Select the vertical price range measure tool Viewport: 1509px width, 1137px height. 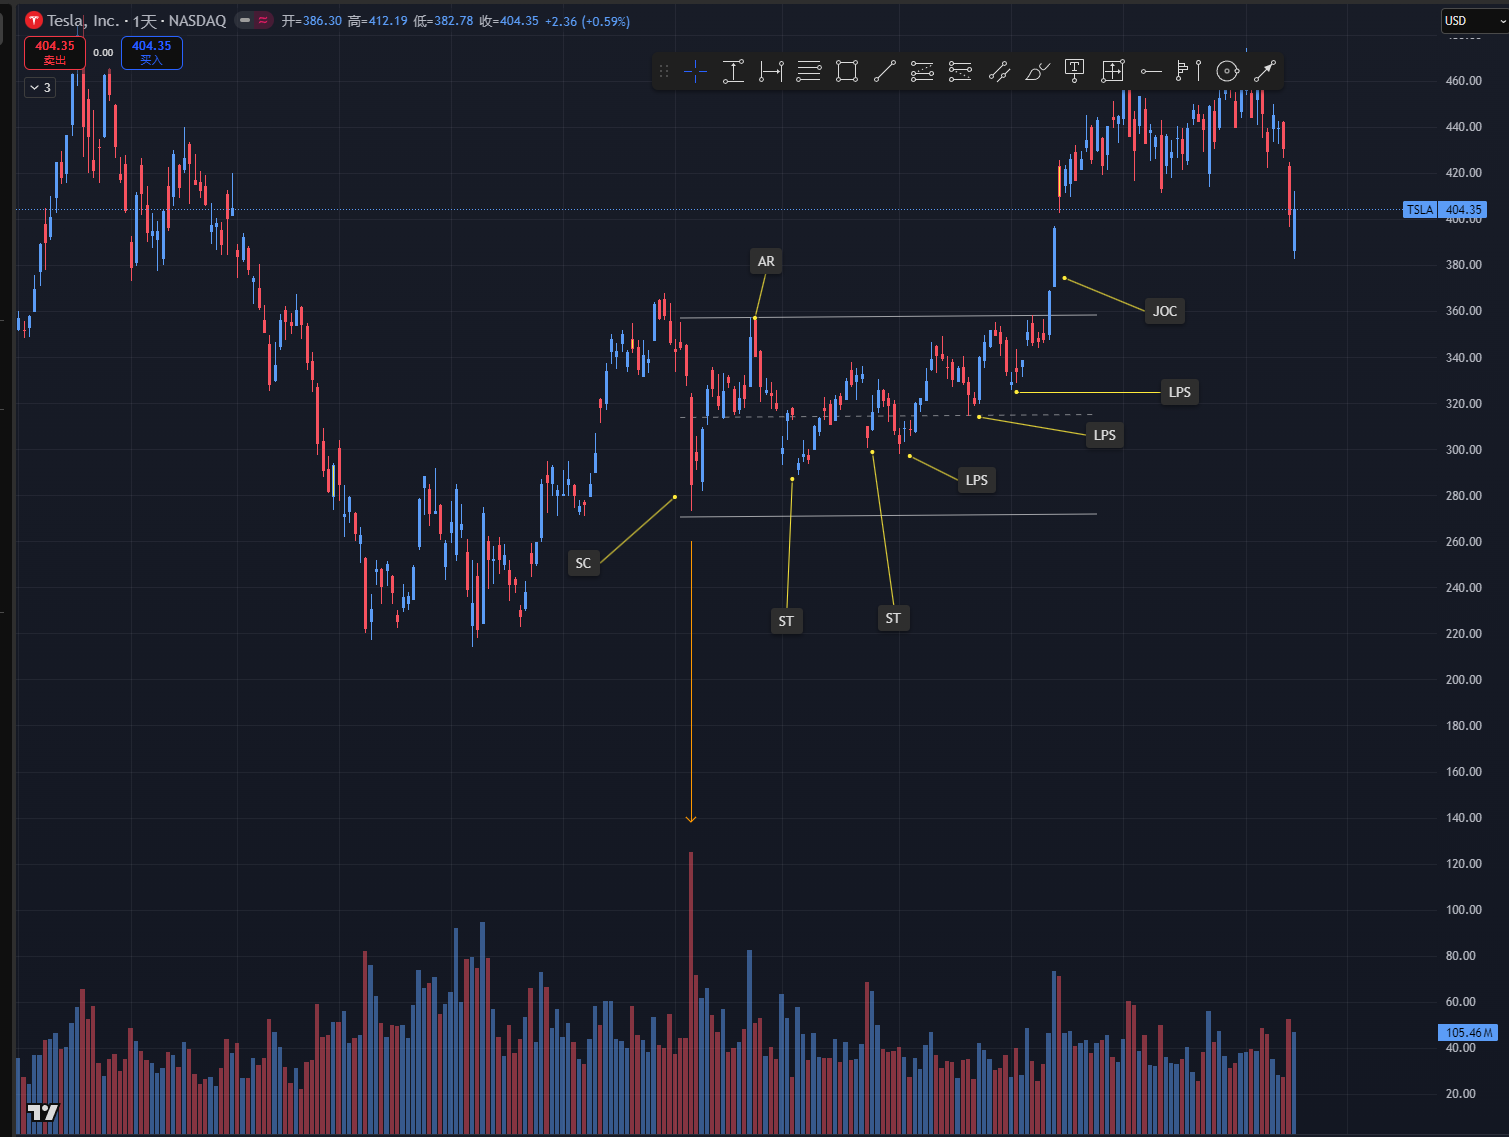(x=733, y=71)
